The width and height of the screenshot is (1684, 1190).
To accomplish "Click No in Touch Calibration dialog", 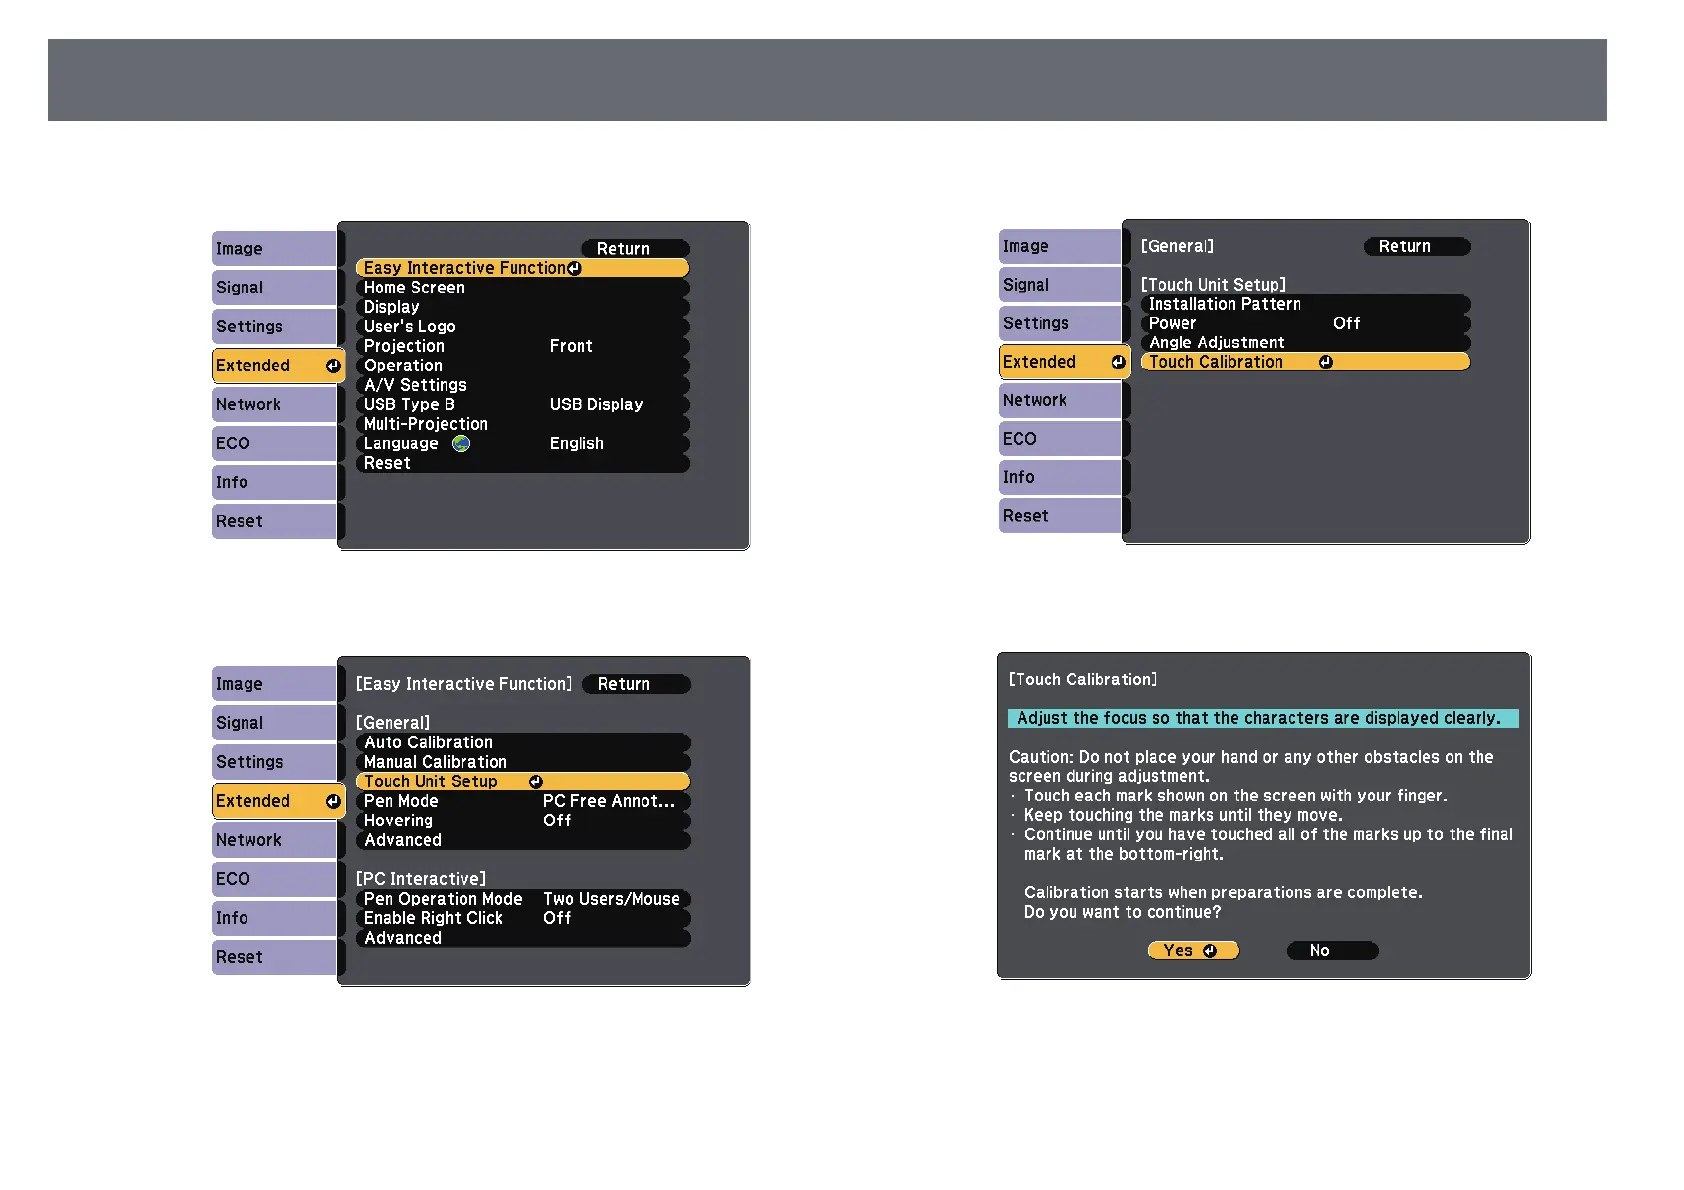I will 1332,951.
